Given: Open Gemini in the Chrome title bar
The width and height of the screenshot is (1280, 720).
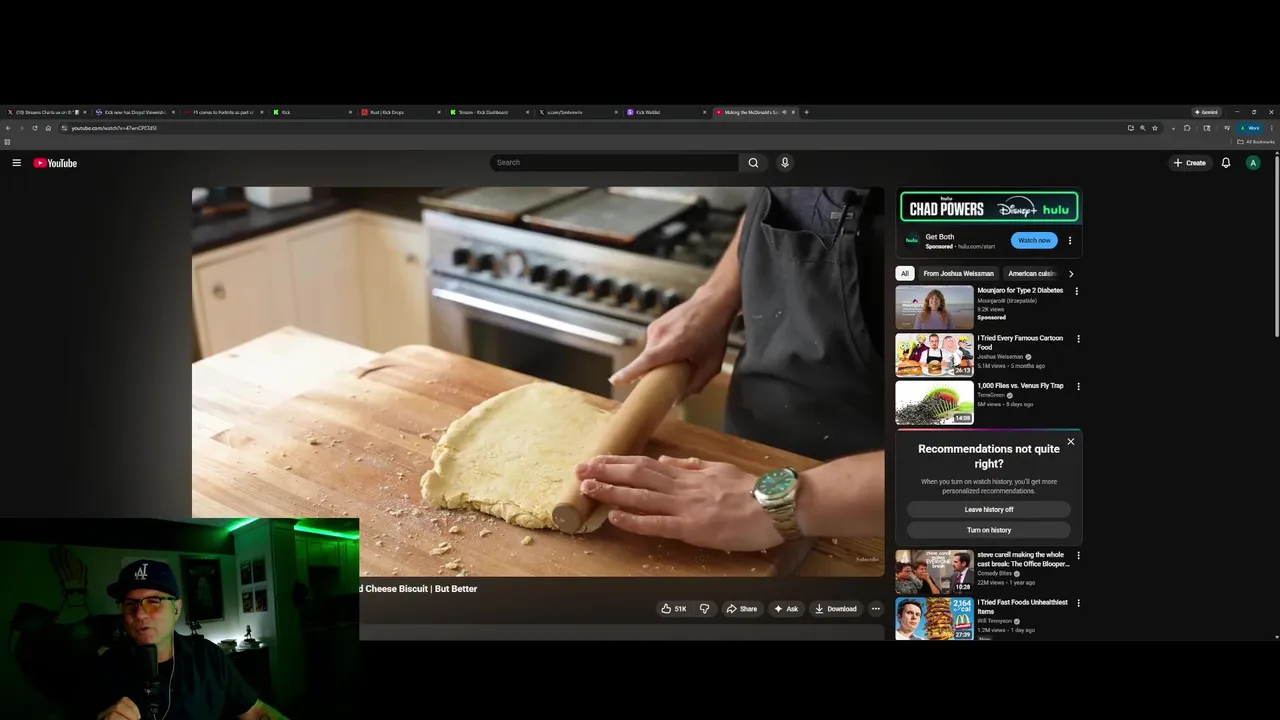Looking at the screenshot, I should [1206, 112].
